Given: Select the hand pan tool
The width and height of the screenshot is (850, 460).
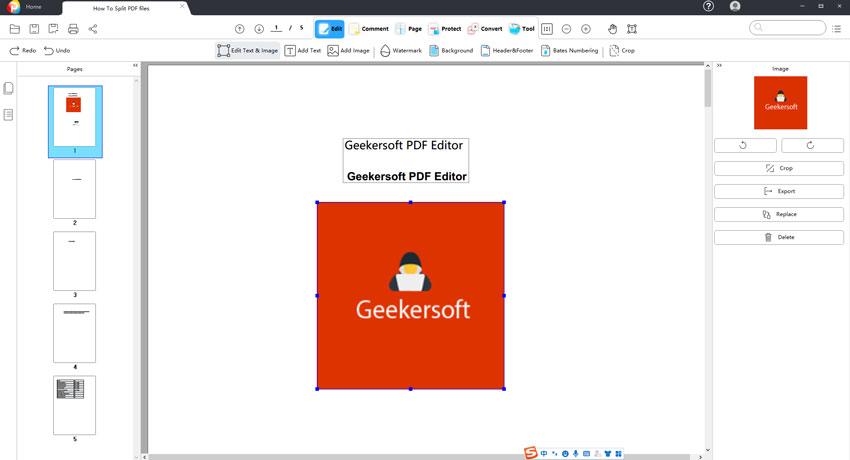Looking at the screenshot, I should [613, 29].
